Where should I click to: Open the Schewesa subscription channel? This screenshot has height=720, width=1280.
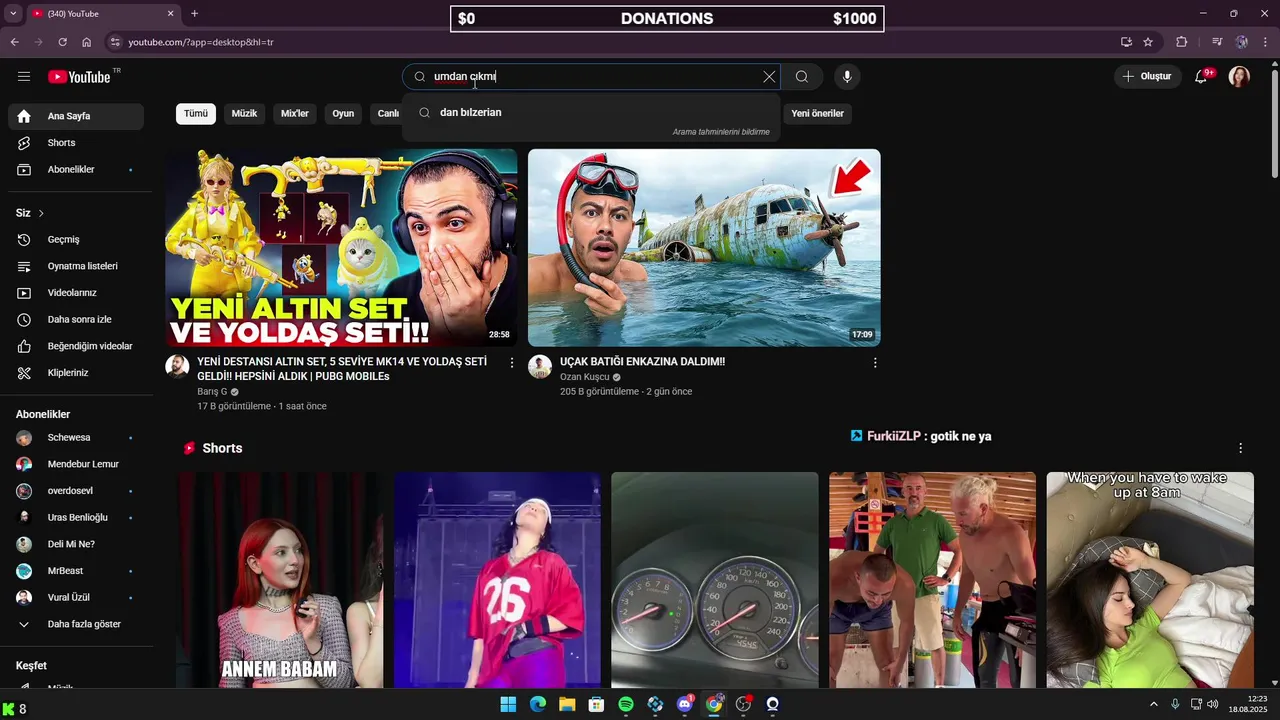coord(76,438)
